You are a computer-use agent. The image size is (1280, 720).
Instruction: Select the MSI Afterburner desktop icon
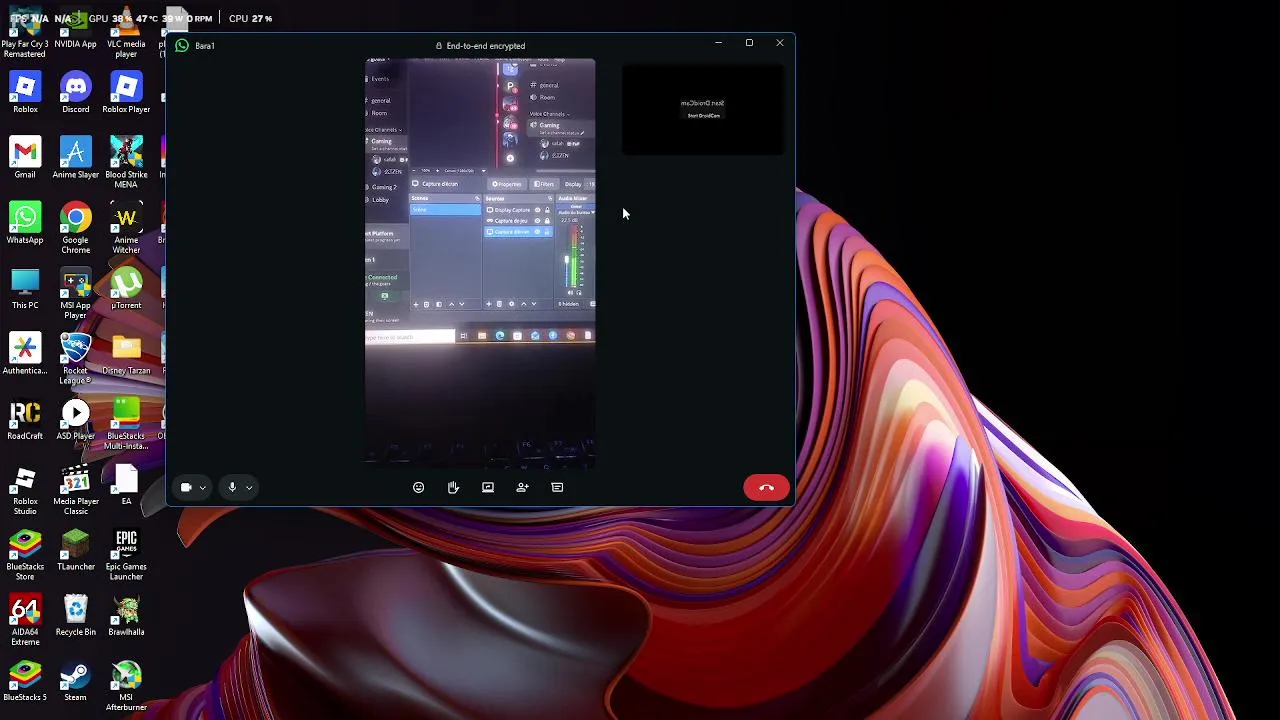pyautogui.click(x=126, y=685)
